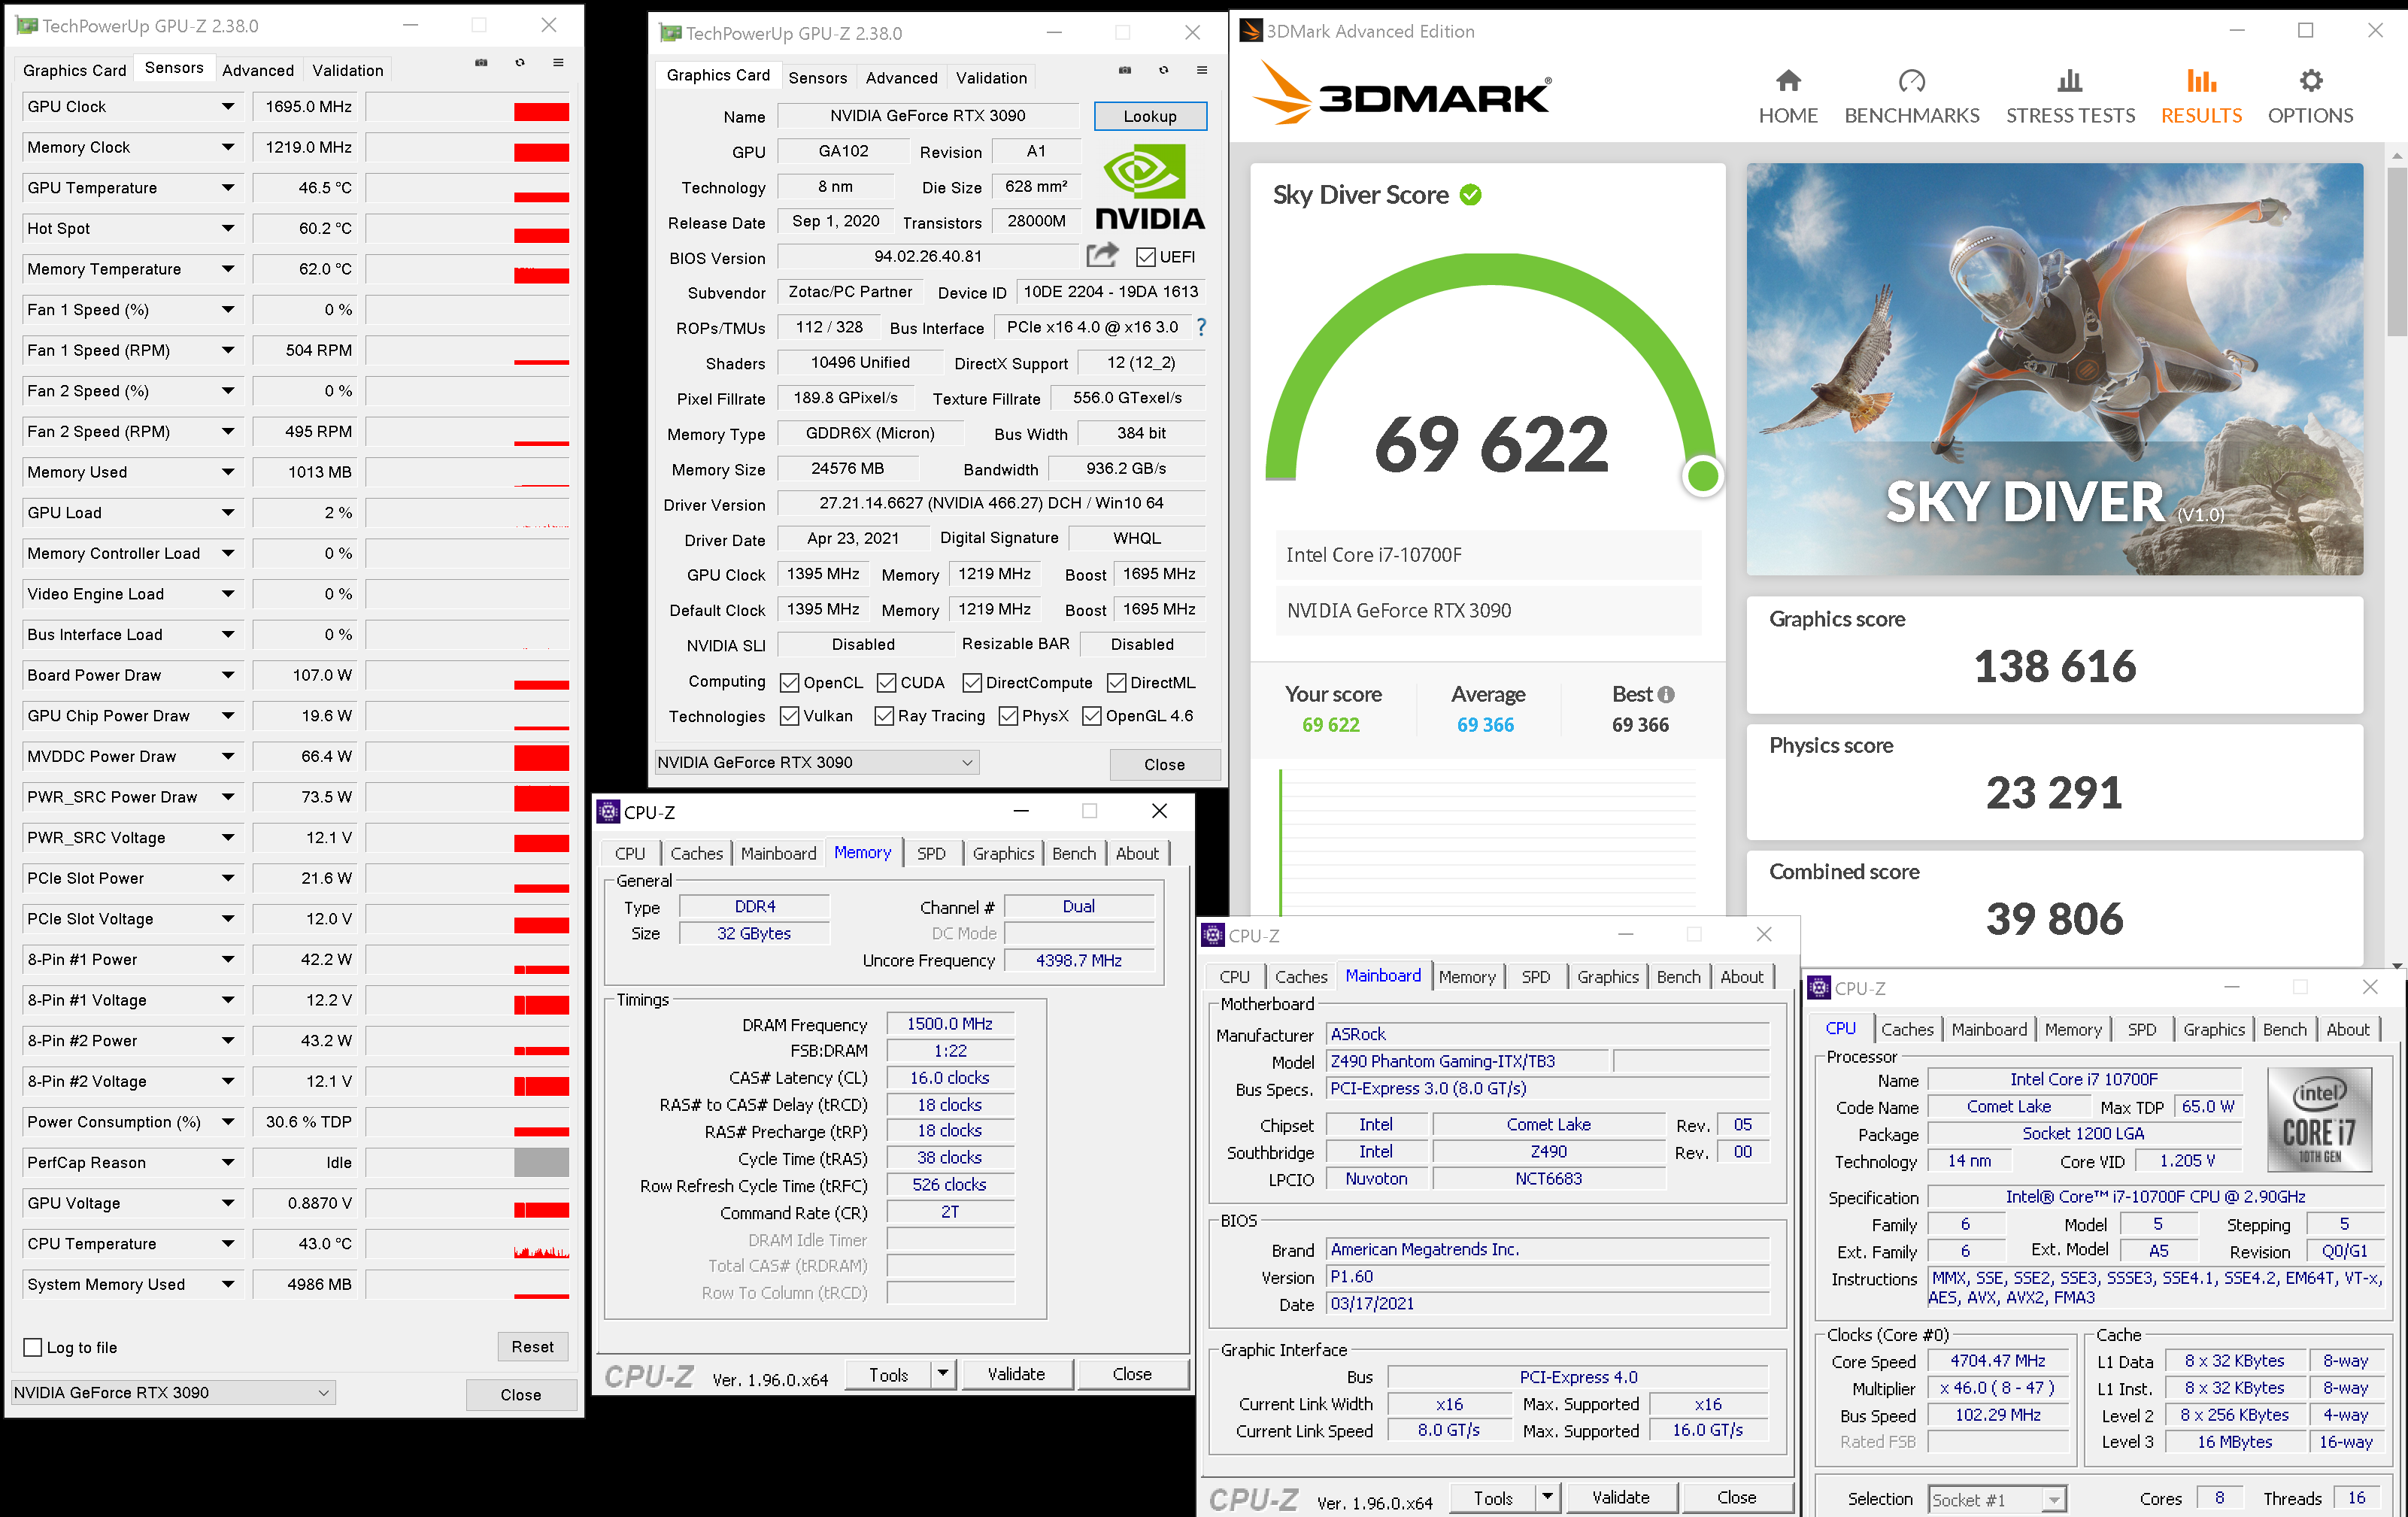
Task: Open 3DMark RESULTS section
Action: tap(2201, 97)
